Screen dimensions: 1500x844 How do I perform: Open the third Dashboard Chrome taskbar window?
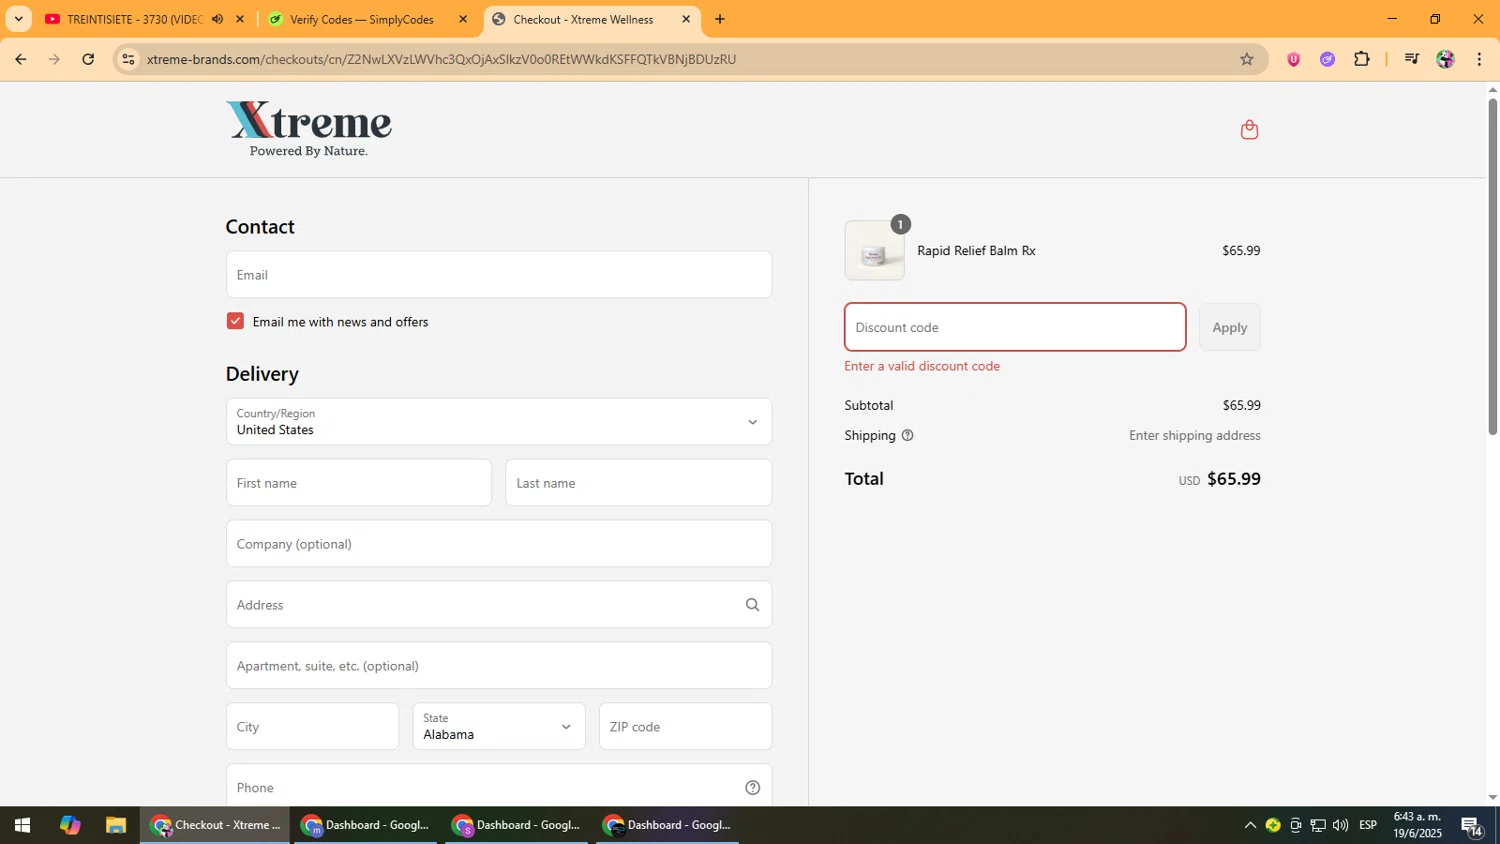pos(667,825)
